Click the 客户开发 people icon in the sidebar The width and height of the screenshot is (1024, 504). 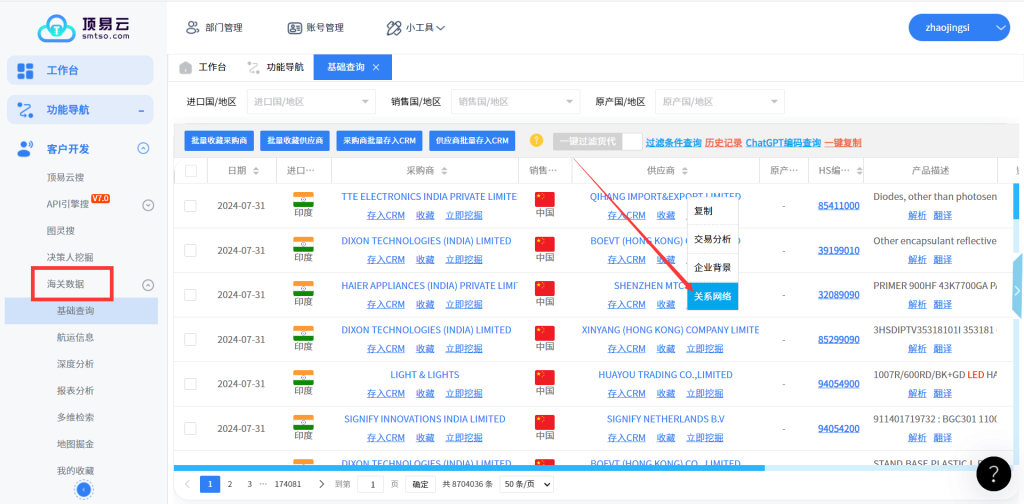(x=26, y=149)
